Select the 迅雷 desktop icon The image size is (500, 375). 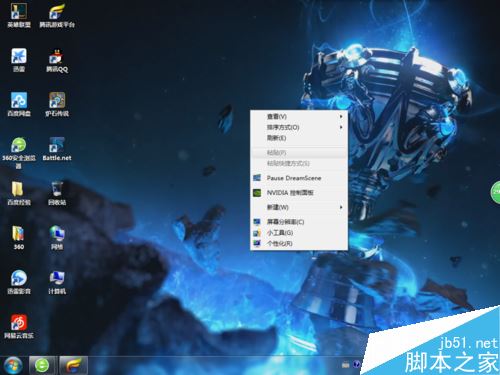19,60
